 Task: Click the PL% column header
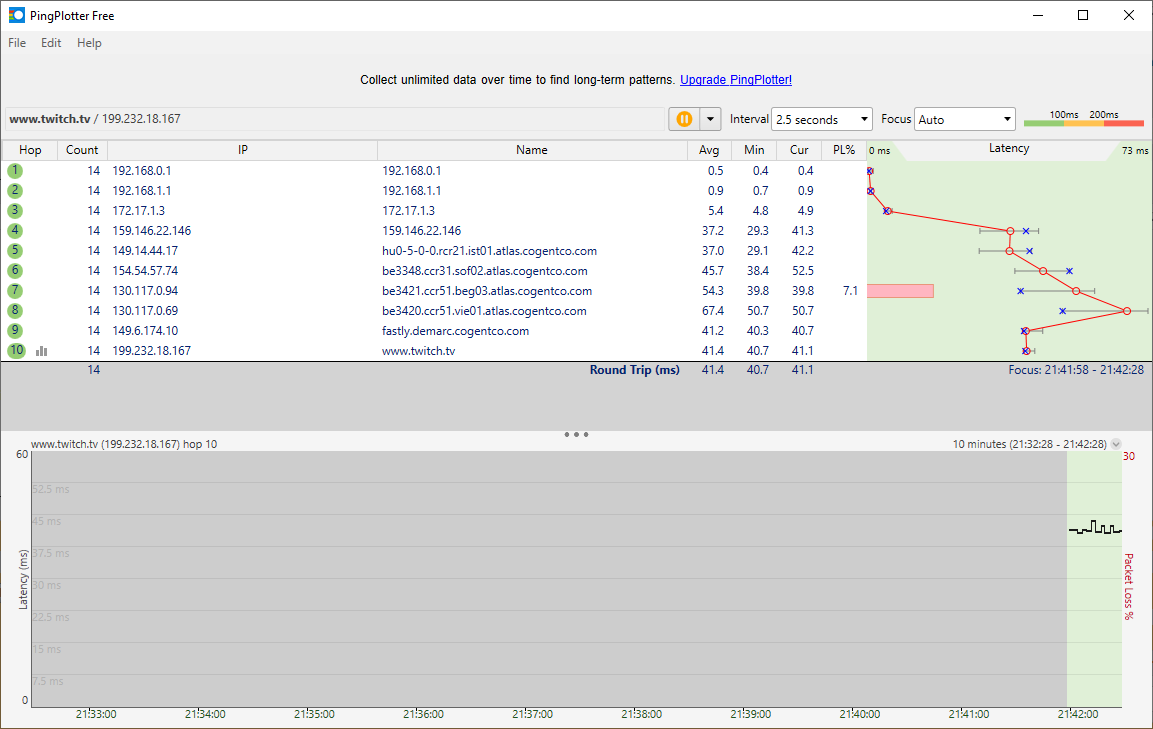pos(844,150)
